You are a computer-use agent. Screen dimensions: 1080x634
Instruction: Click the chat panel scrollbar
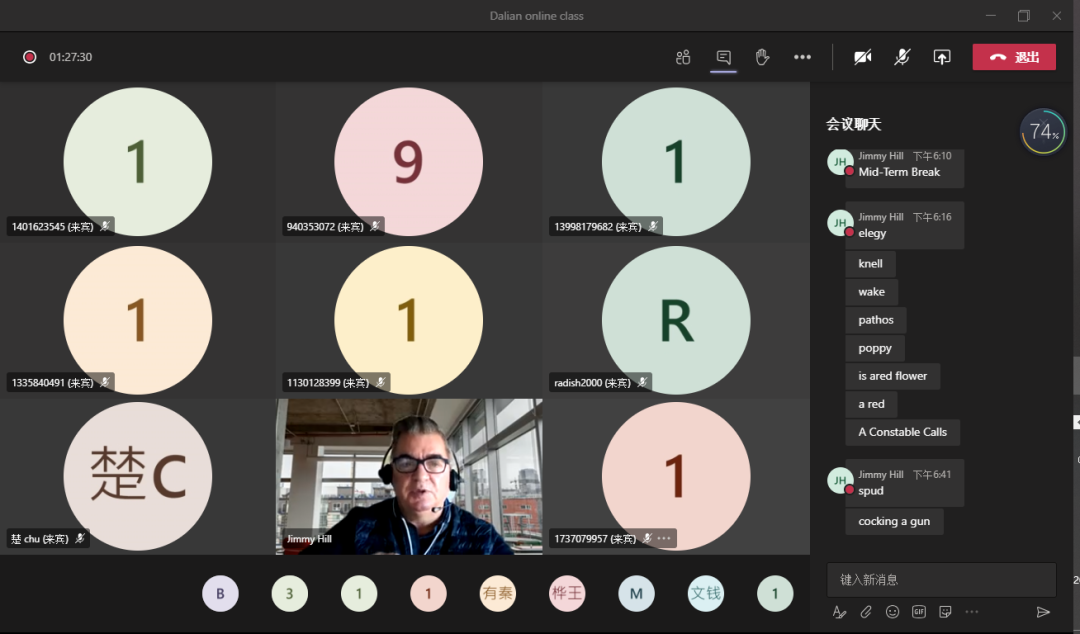pos(1076,375)
